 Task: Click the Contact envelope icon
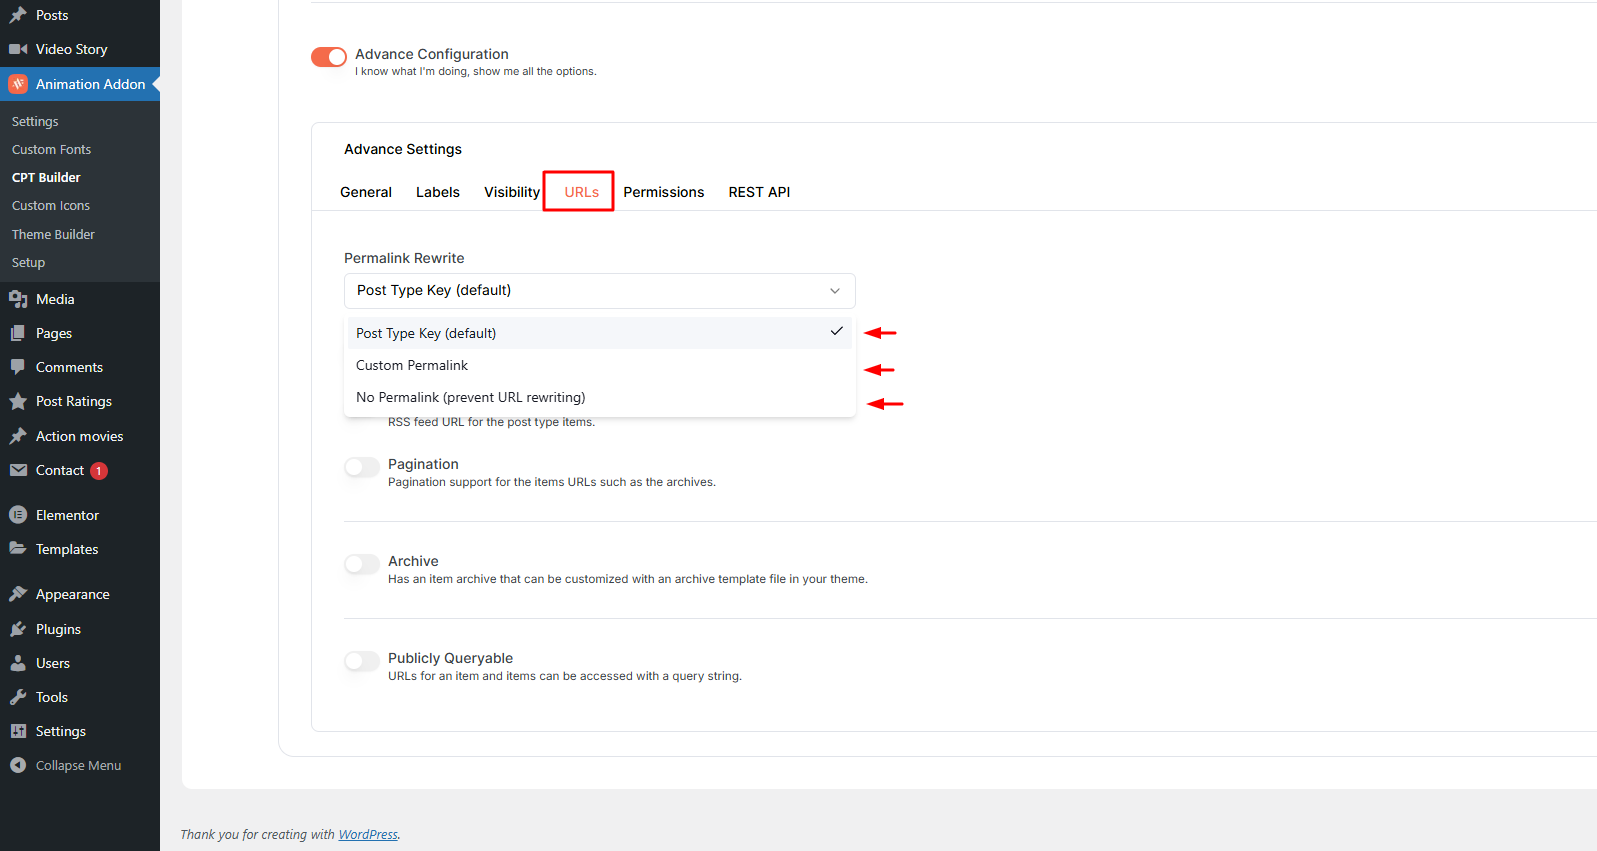[x=18, y=470]
